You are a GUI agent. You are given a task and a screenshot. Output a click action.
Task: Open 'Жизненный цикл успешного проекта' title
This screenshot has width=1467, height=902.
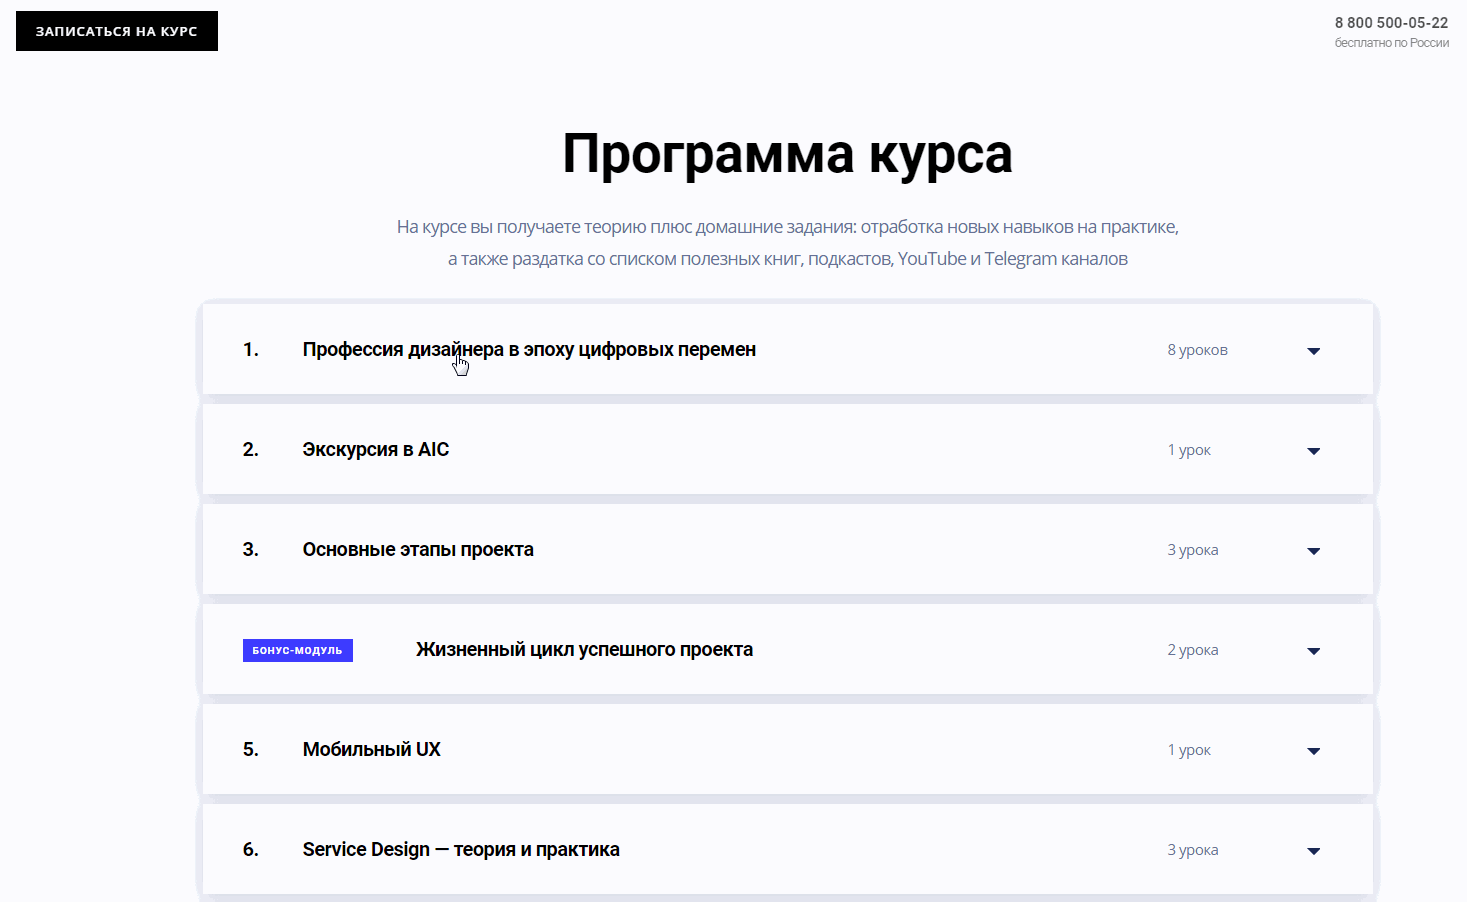pos(584,650)
